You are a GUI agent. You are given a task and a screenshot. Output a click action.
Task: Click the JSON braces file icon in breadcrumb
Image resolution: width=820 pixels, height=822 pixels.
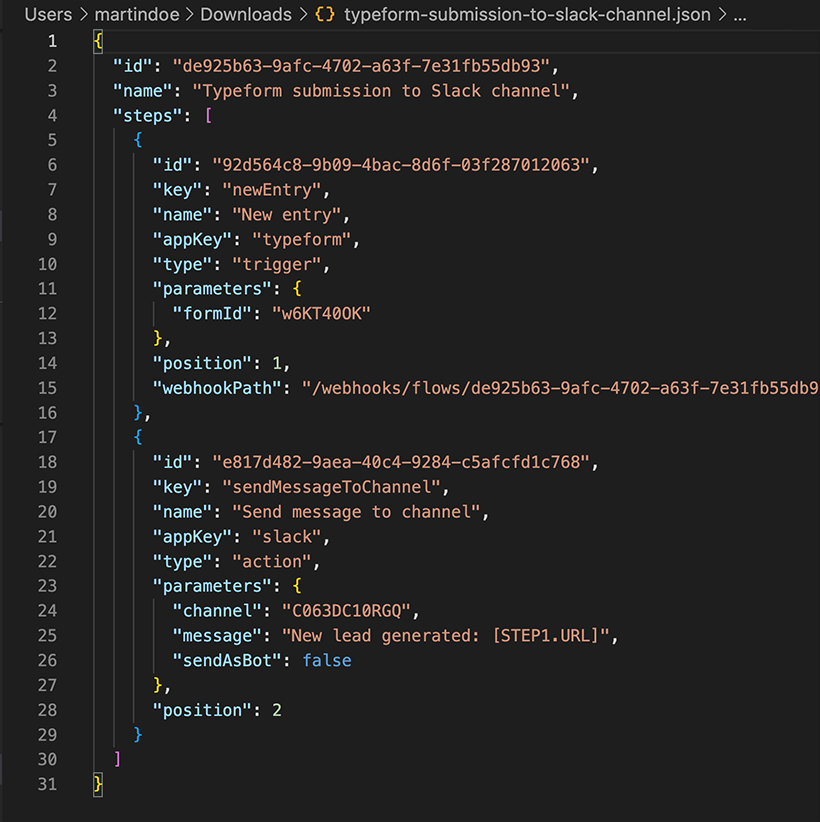click(325, 15)
